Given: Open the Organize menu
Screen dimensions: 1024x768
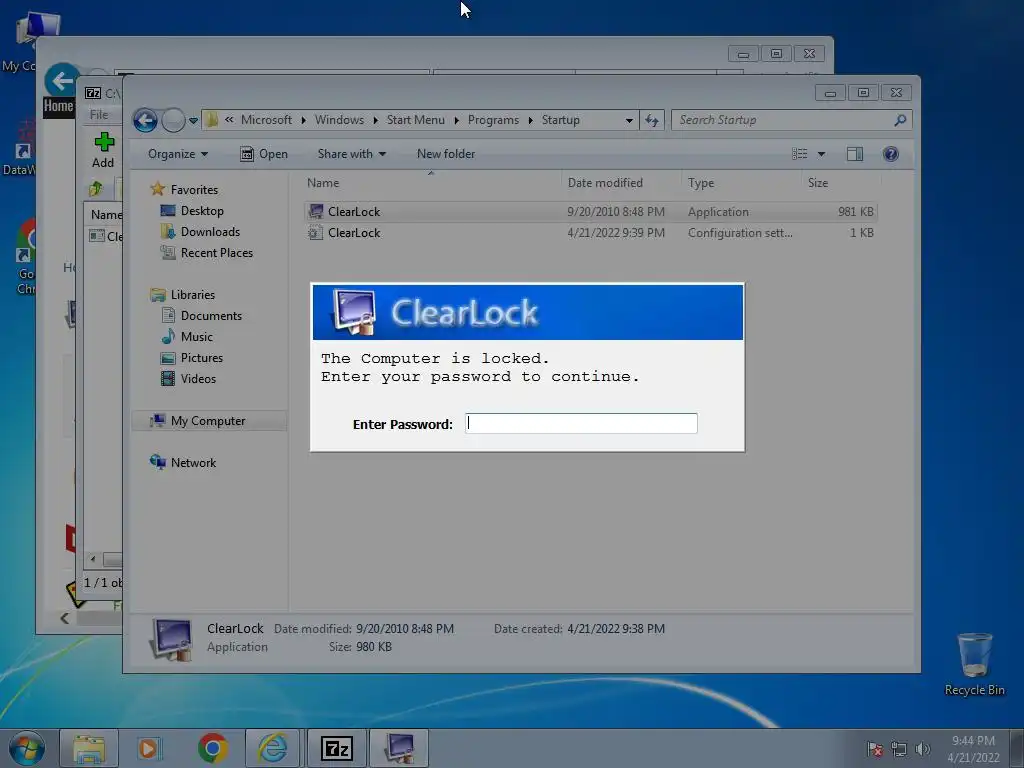Looking at the screenshot, I should point(178,154).
